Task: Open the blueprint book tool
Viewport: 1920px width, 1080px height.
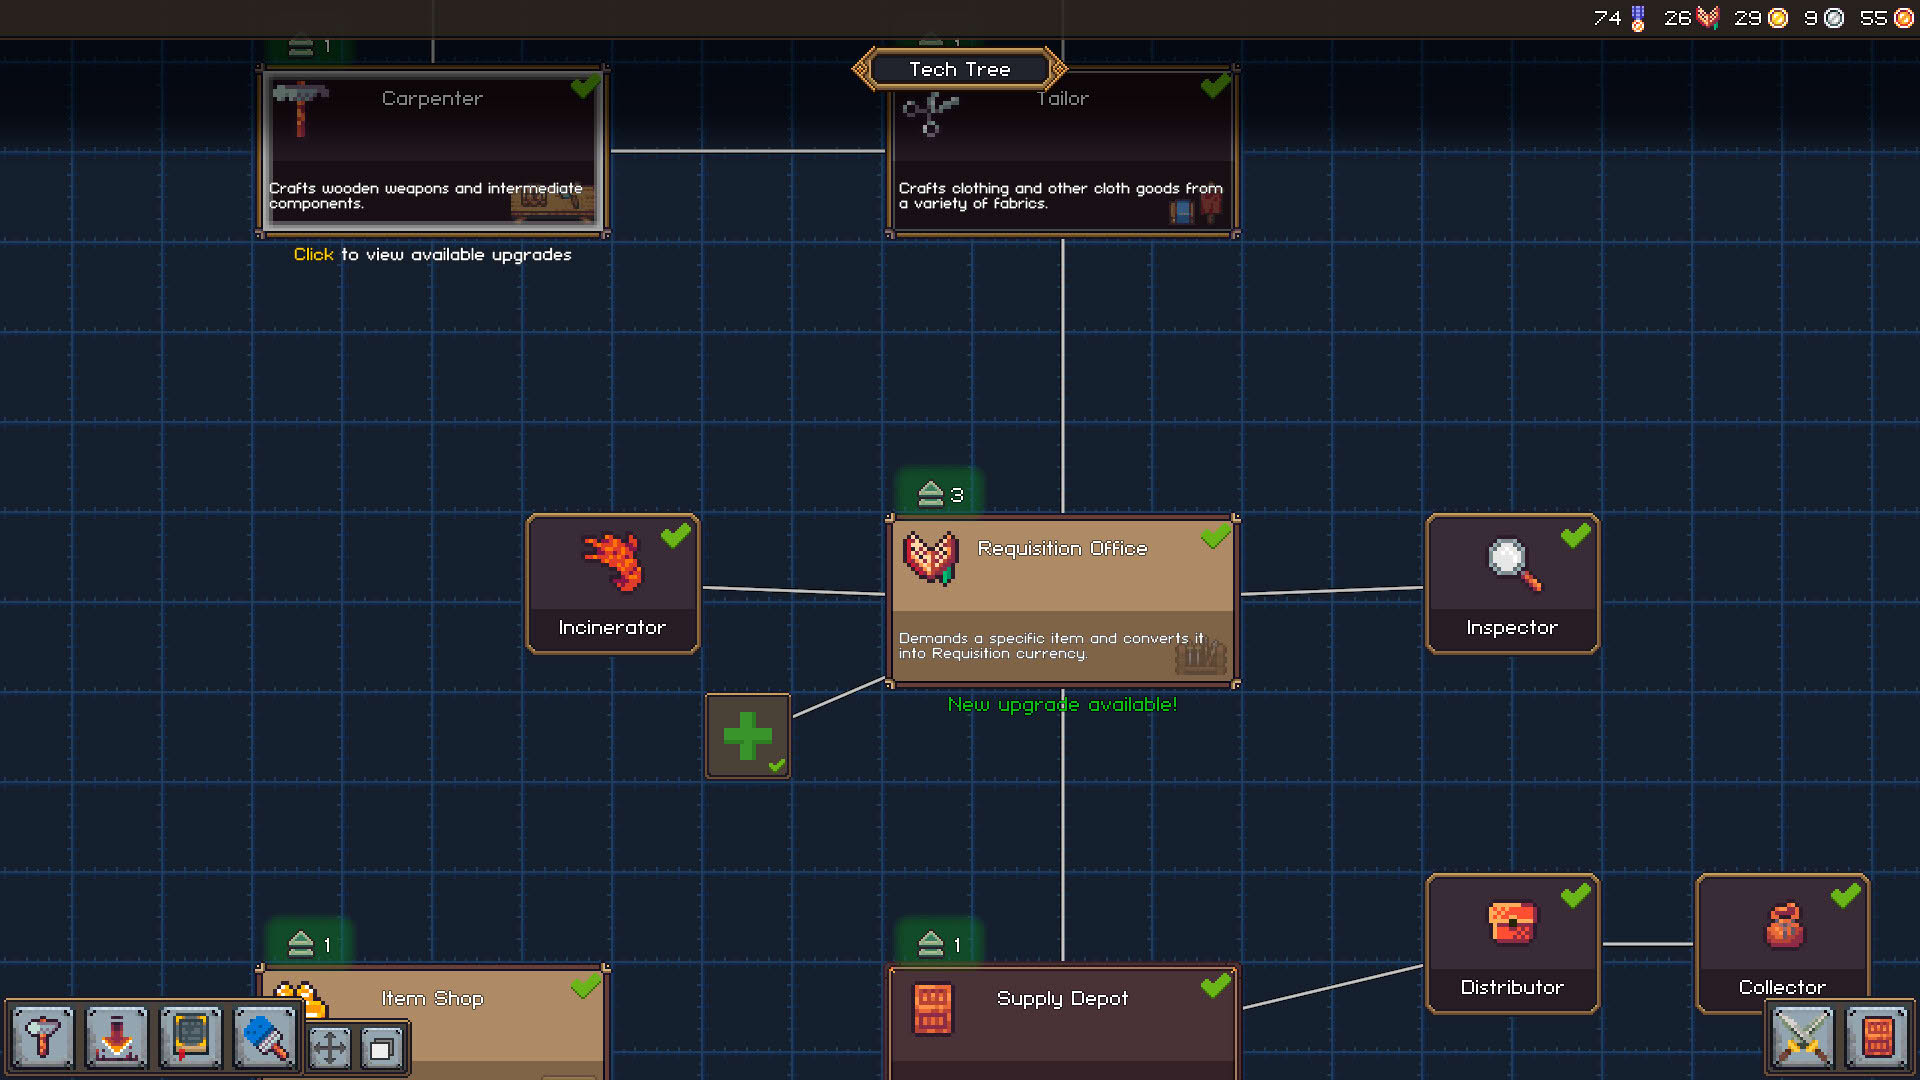Action: (191, 1037)
